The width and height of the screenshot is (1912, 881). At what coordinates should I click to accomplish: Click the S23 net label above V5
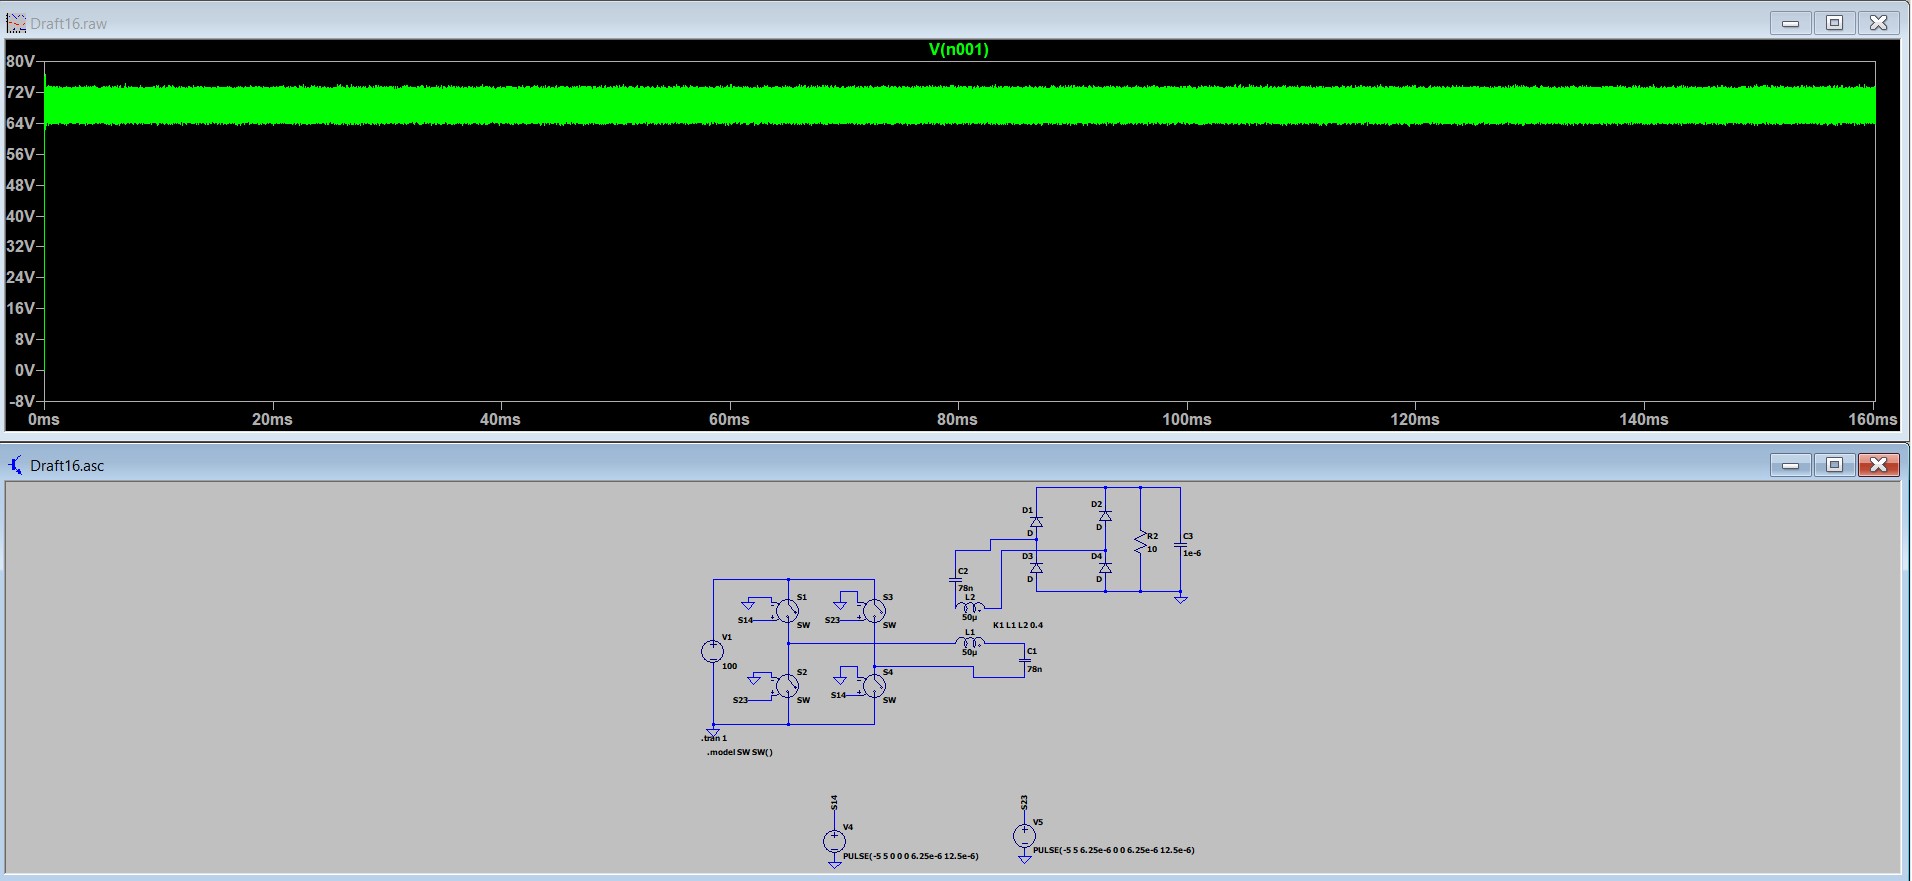(1024, 803)
